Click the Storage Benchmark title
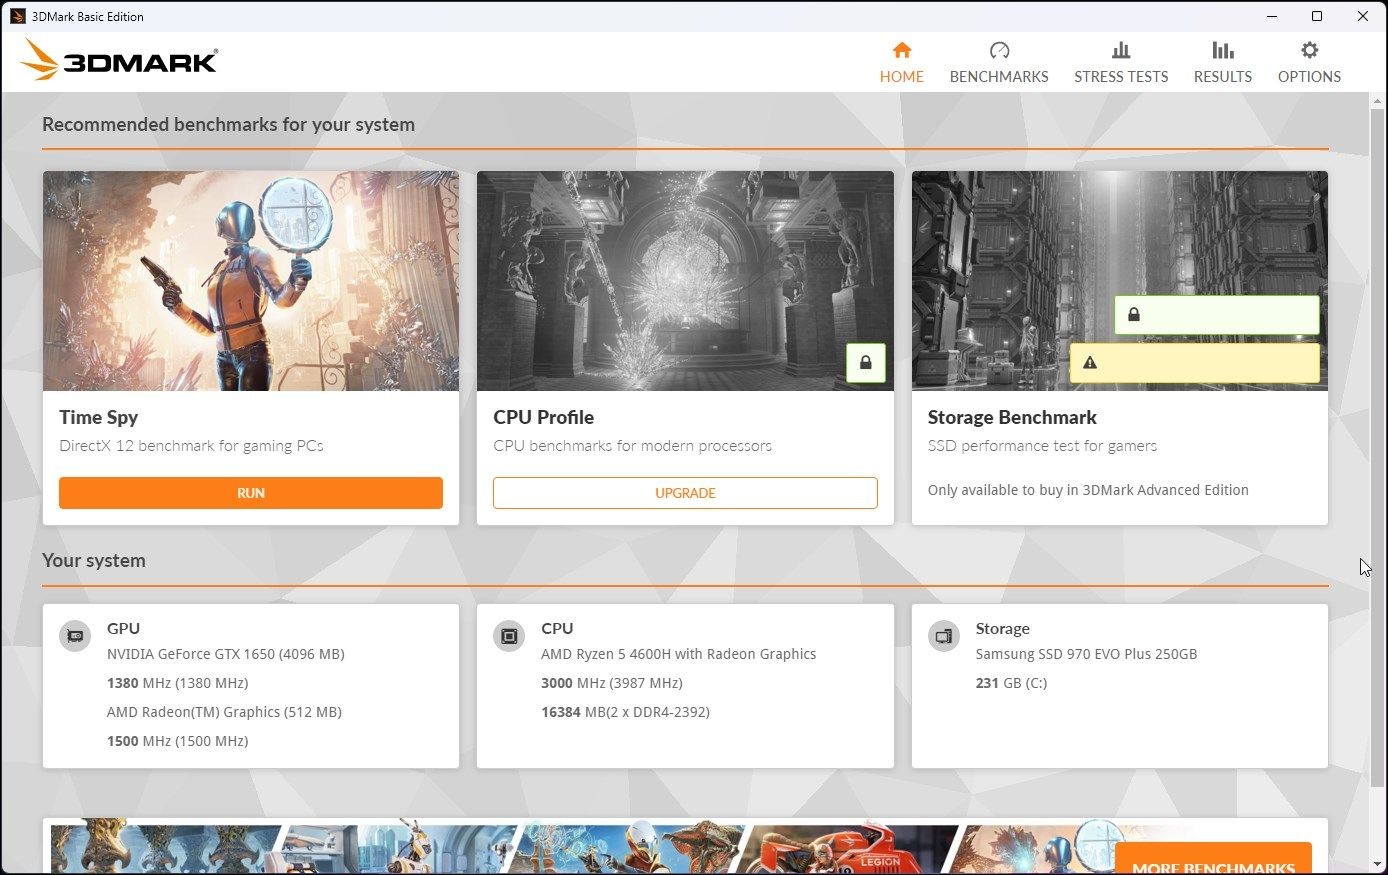This screenshot has height=875, width=1388. [x=1012, y=418]
